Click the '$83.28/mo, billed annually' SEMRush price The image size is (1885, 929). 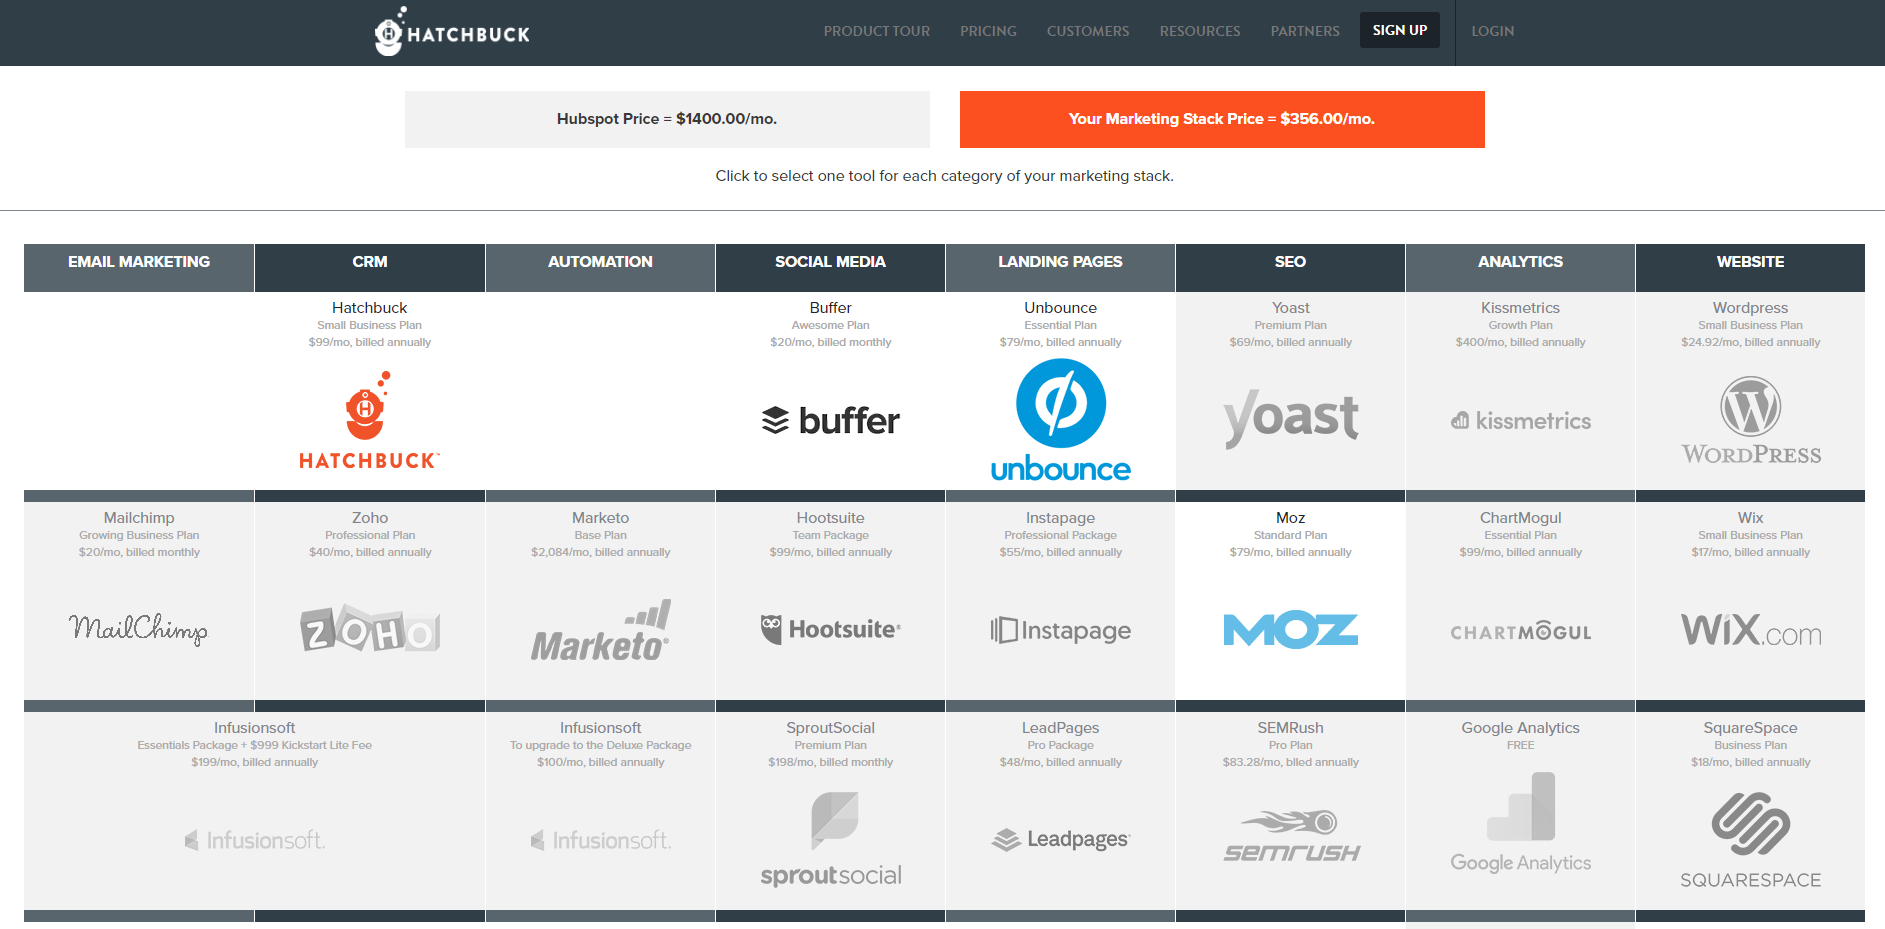1290,762
